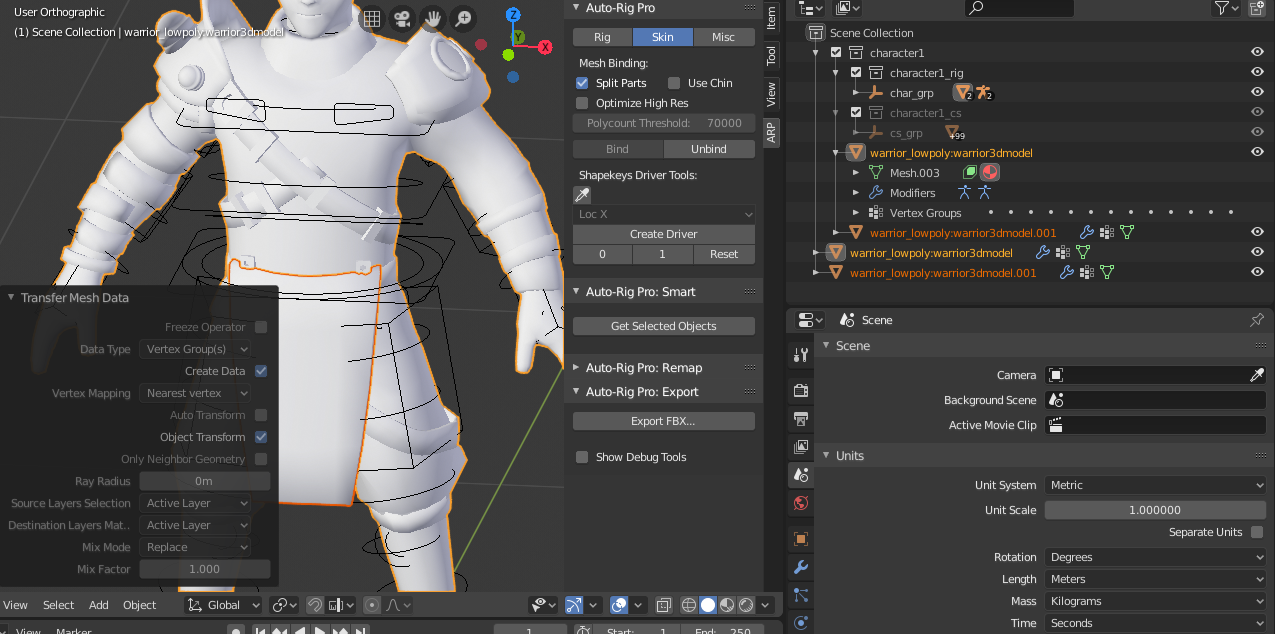1275x634 pixels.
Task: Switch to the Misc tab
Action: [x=723, y=37]
